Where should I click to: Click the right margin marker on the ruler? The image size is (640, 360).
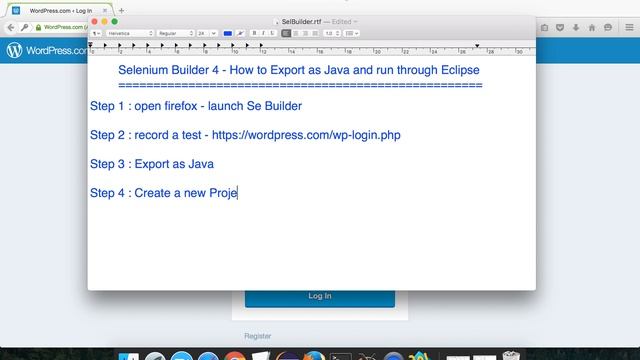pyautogui.click(x=477, y=46)
